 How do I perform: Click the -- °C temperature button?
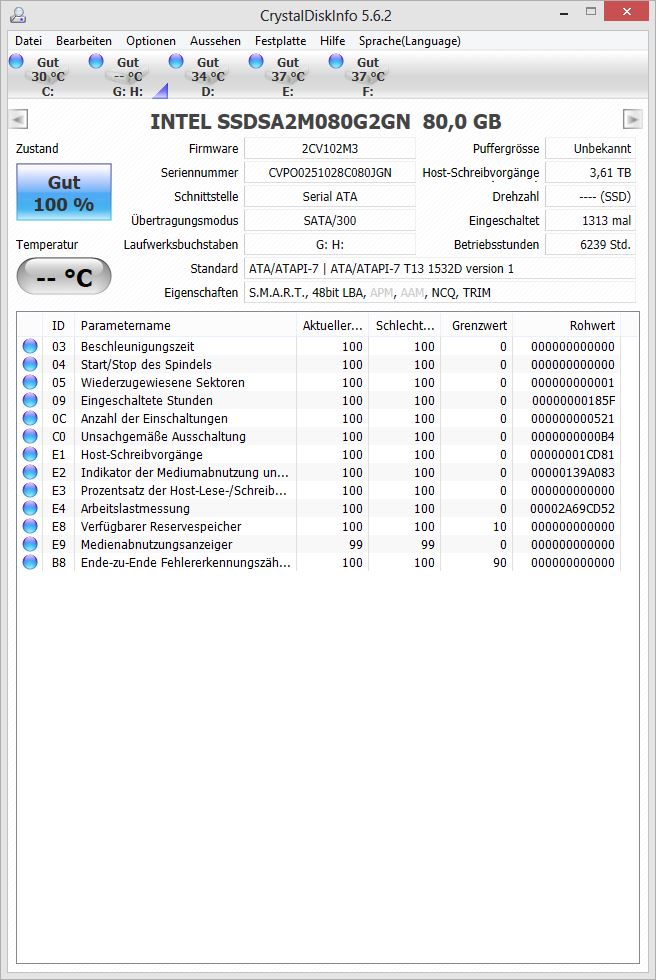point(64,276)
